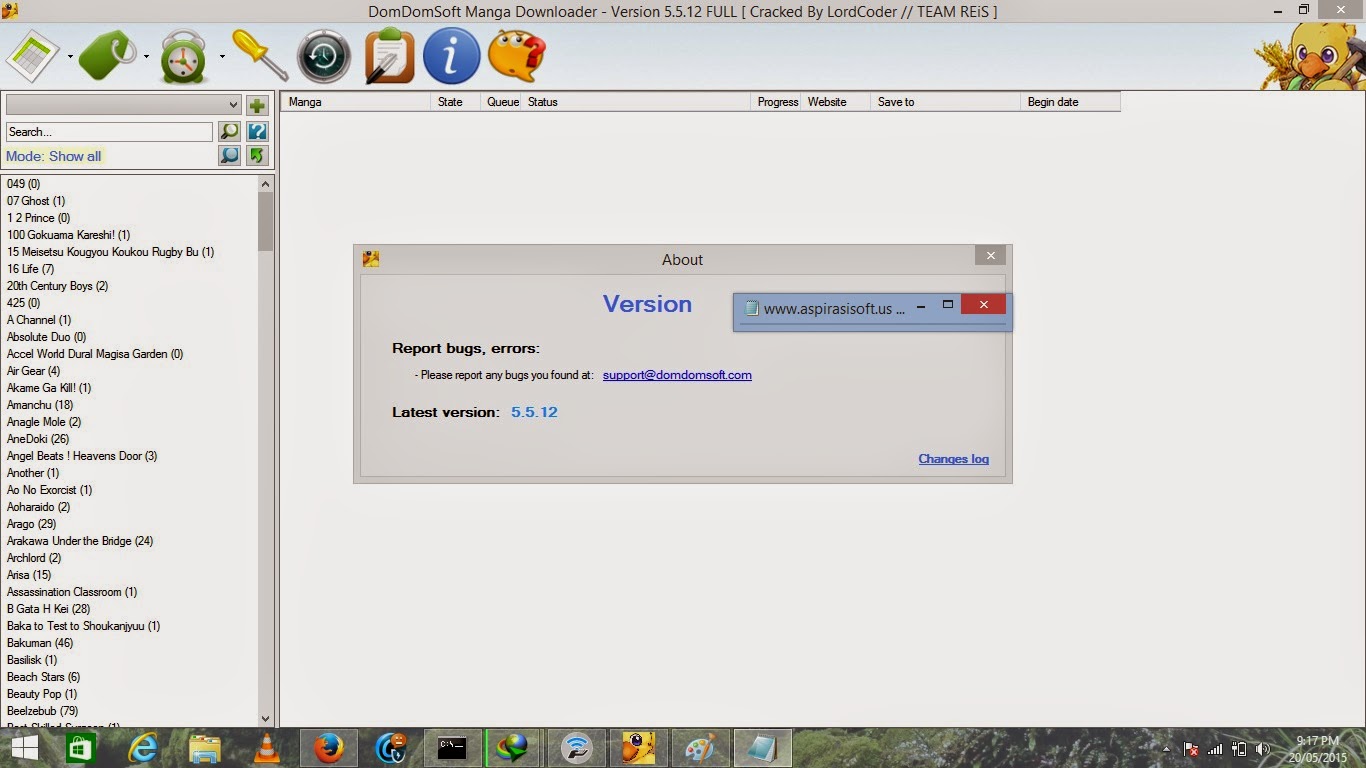Screen dimensions: 1366x768
Task: Sort by the Website column header
Action: 835,102
